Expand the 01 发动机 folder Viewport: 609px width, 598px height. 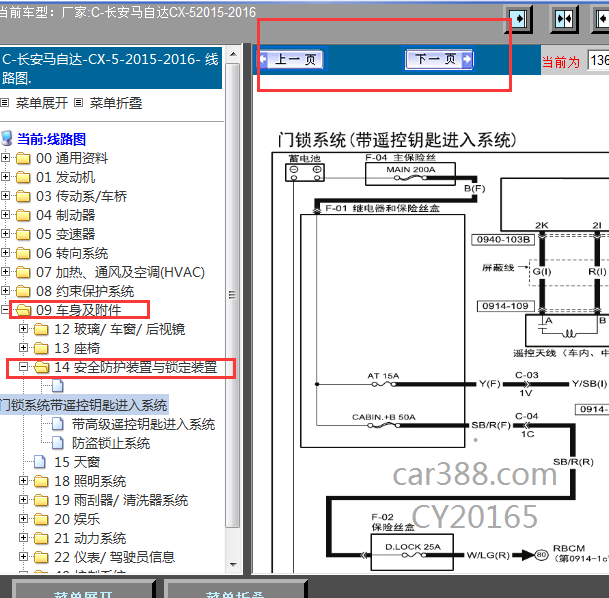[x=5, y=176]
